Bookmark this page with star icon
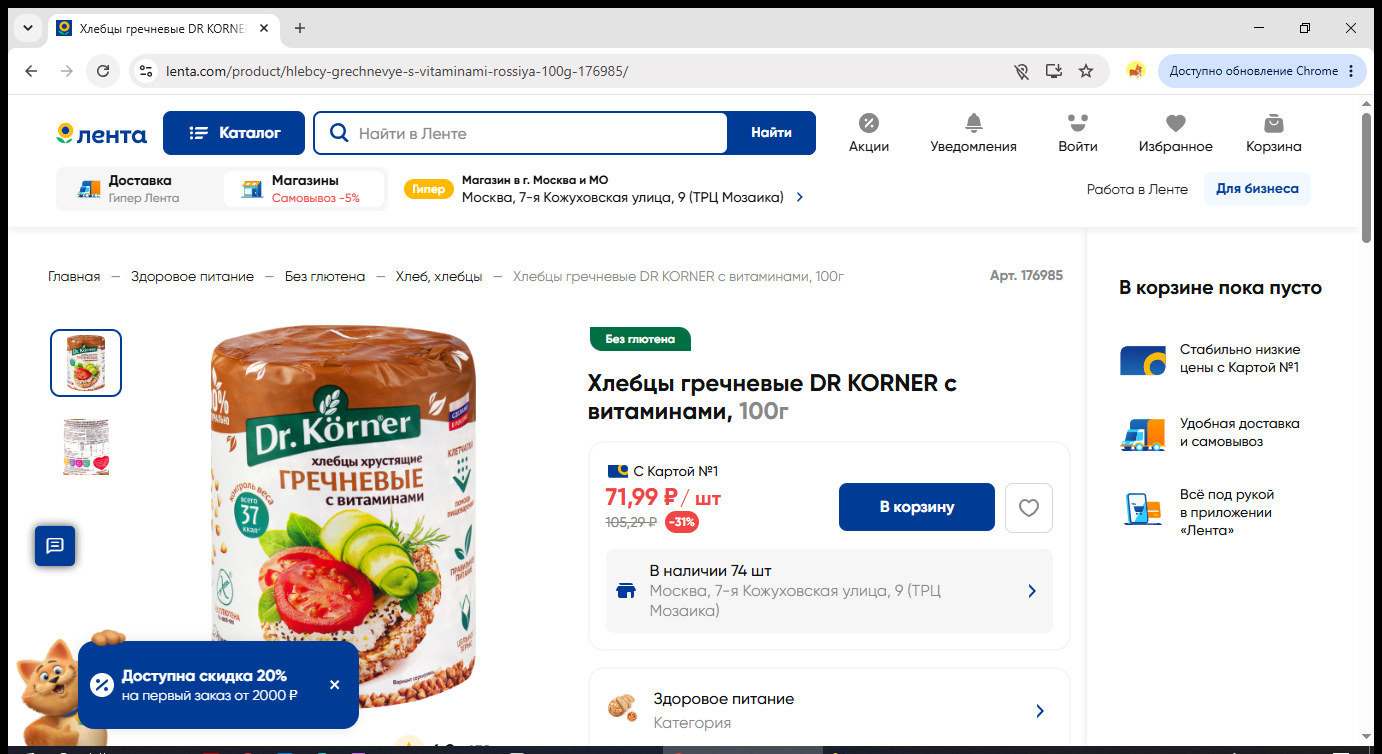Image resolution: width=1382 pixels, height=754 pixels. pos(1086,71)
